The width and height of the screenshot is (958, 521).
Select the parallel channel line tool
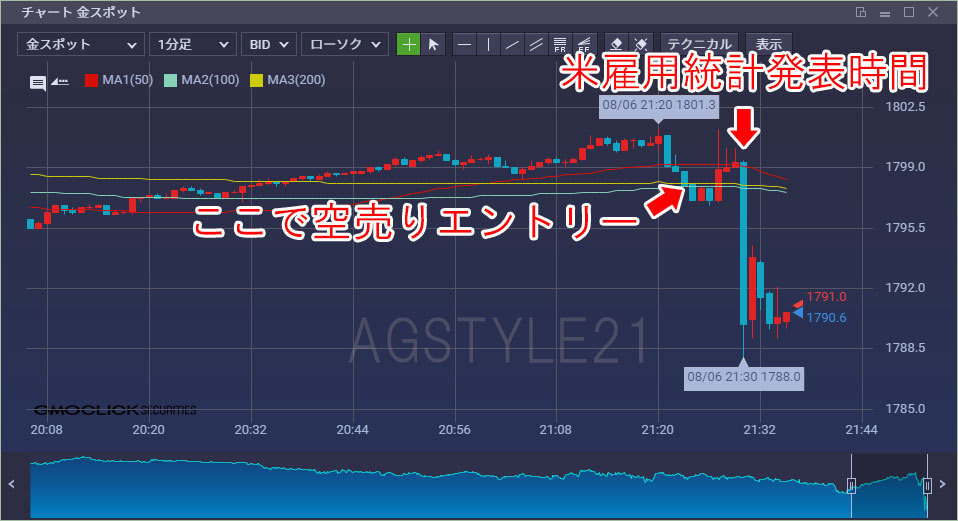[536, 44]
